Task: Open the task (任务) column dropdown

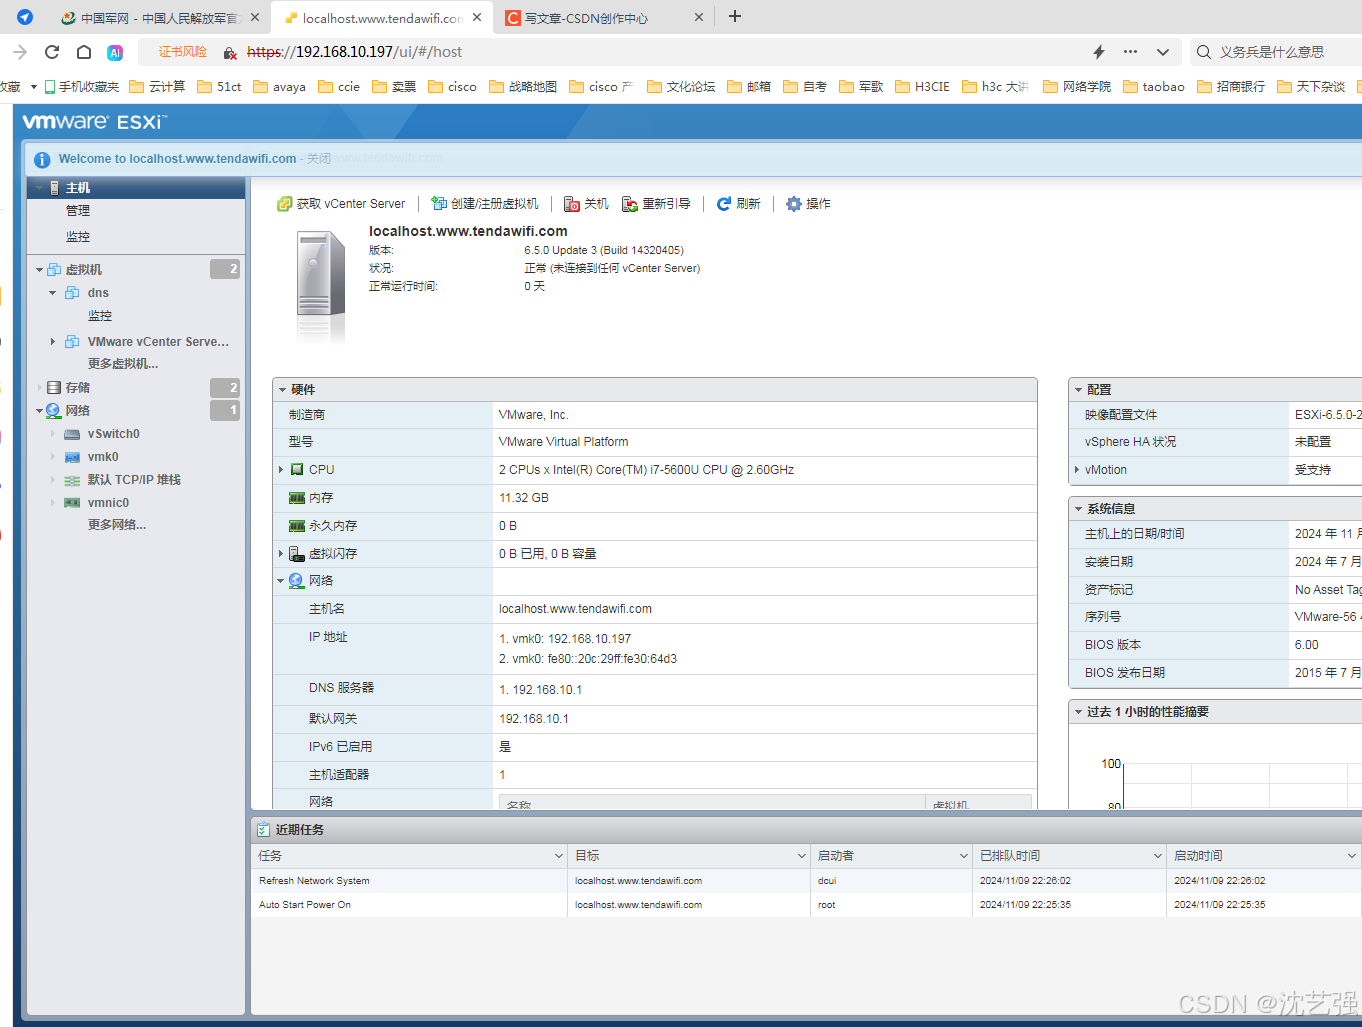Action: 559,856
